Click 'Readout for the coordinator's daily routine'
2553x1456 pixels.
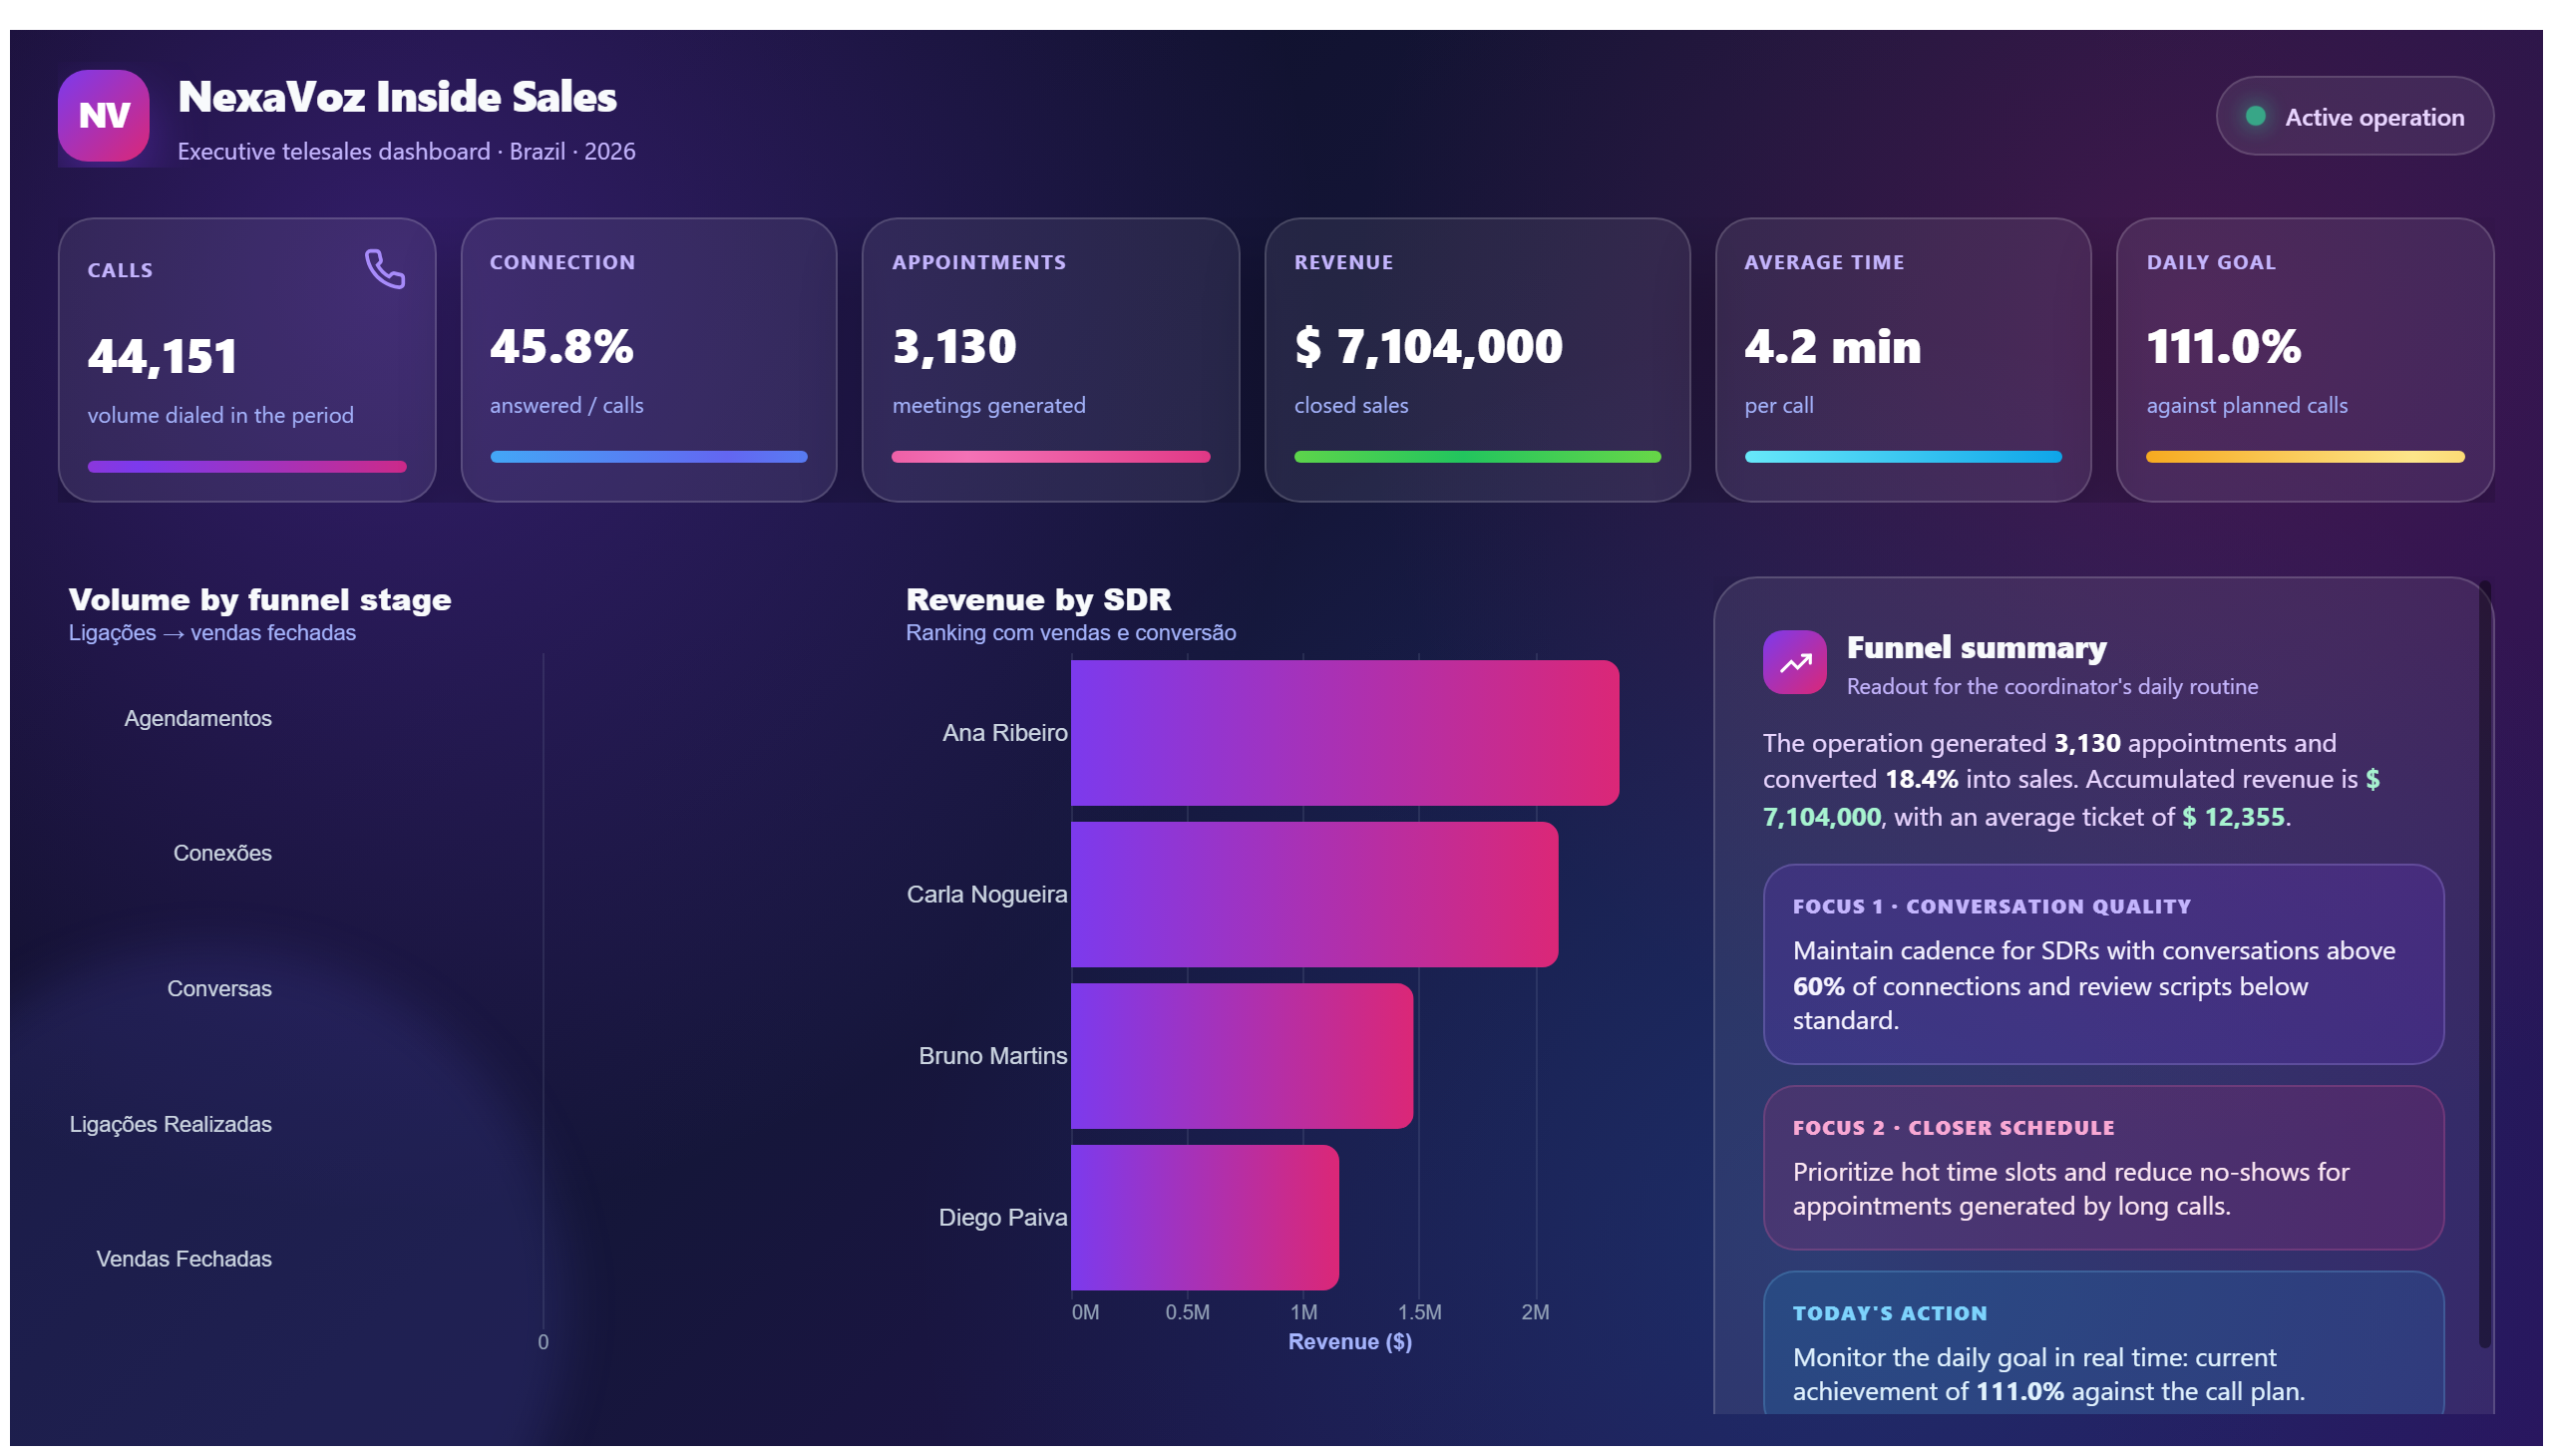point(2052,687)
